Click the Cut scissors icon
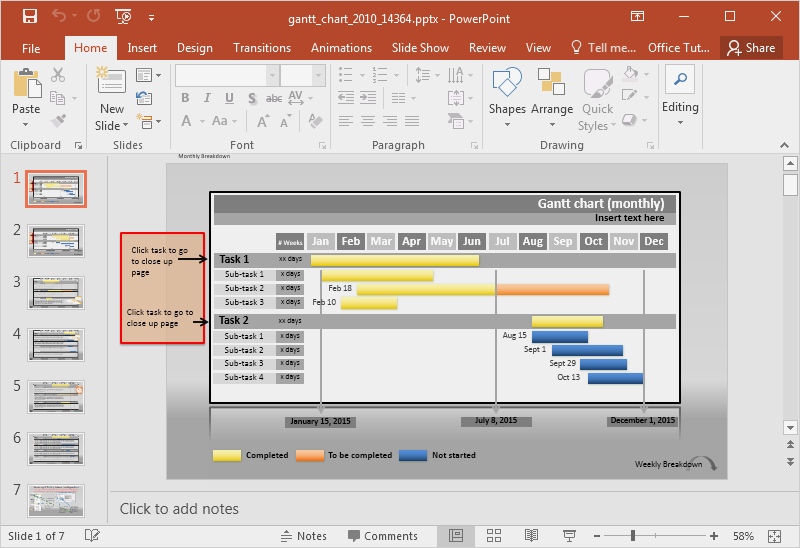This screenshot has height=548, width=800. coord(58,75)
